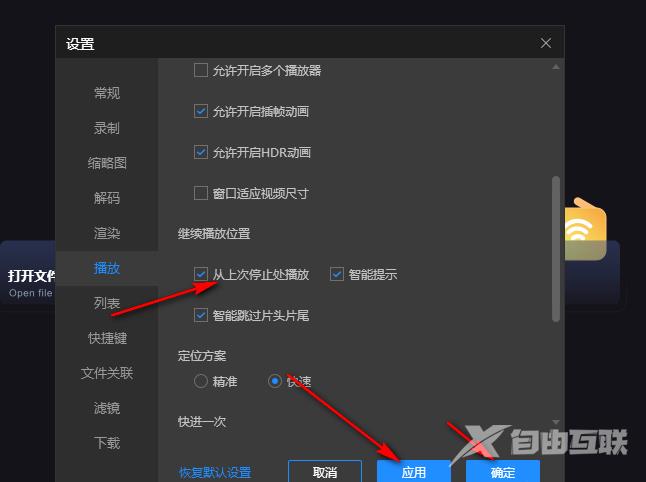Open the 常规 settings category
The width and height of the screenshot is (646, 482).
point(107,93)
